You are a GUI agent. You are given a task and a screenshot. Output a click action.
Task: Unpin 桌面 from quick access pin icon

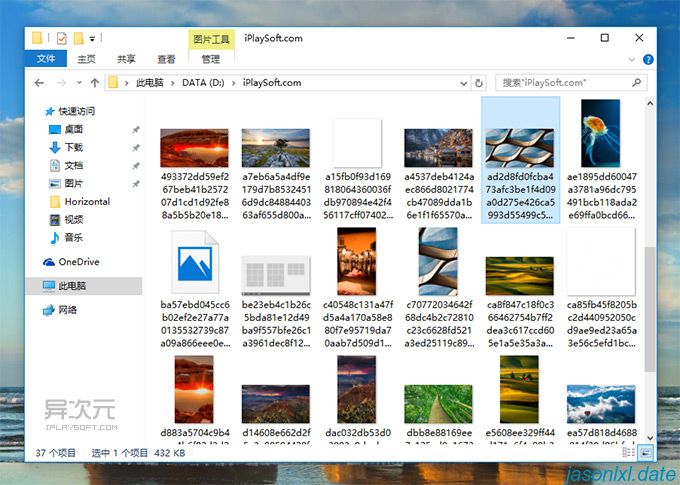[136, 129]
